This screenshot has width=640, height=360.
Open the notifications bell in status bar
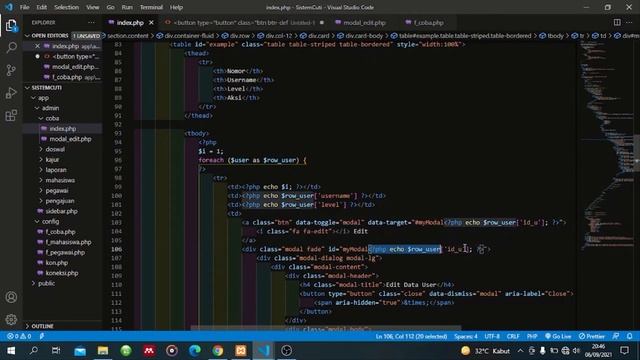pyautogui.click(x=629, y=336)
